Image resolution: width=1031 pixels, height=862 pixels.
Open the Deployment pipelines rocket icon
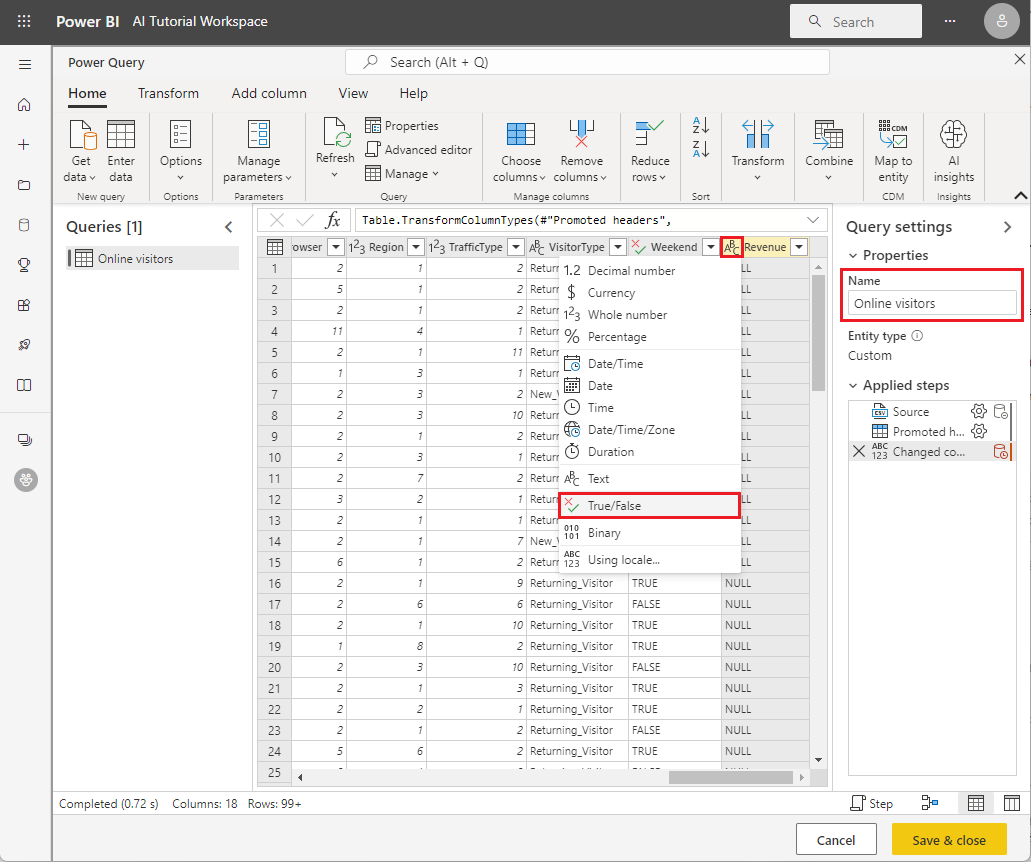(x=24, y=345)
